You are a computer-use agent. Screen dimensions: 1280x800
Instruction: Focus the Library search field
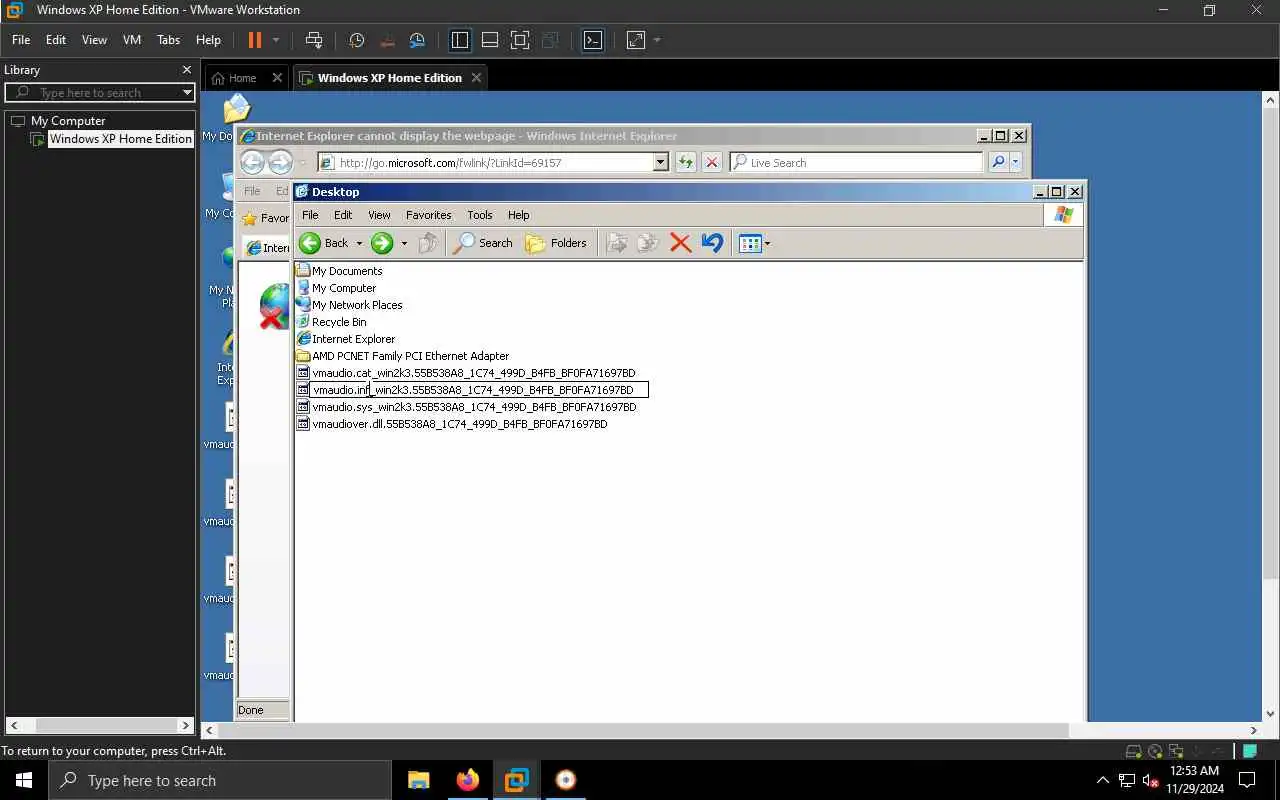point(100,93)
